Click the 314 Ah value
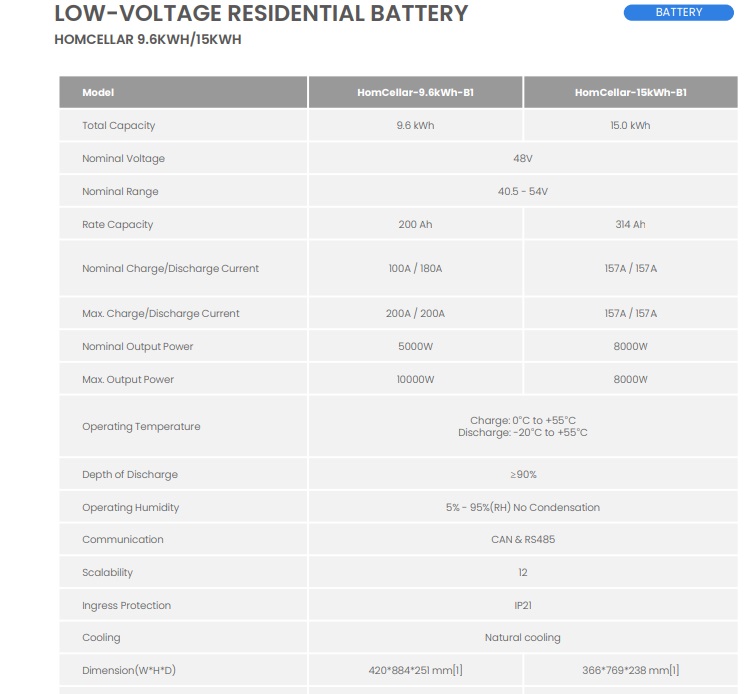The width and height of the screenshot is (749, 694). click(630, 224)
